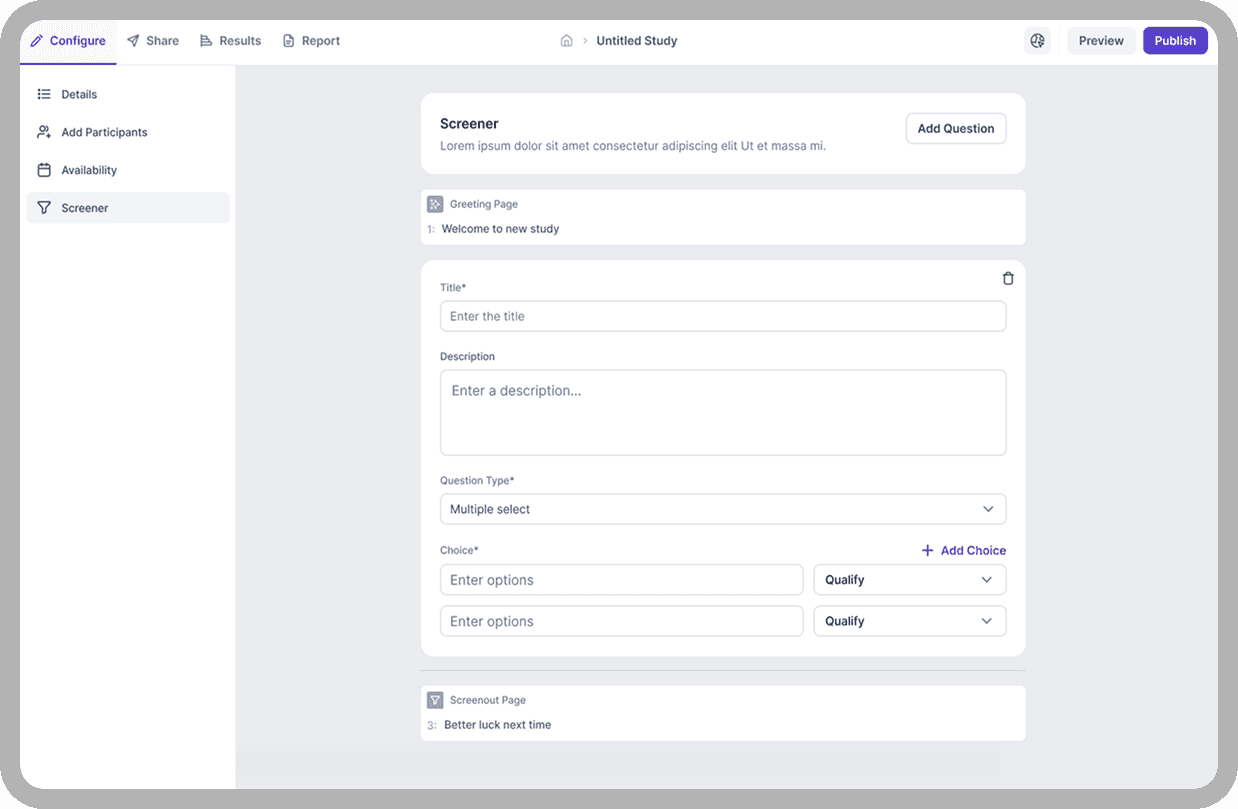Viewport: 1238px width, 809px height.
Task: Click the Greeting Page icon
Action: click(435, 204)
